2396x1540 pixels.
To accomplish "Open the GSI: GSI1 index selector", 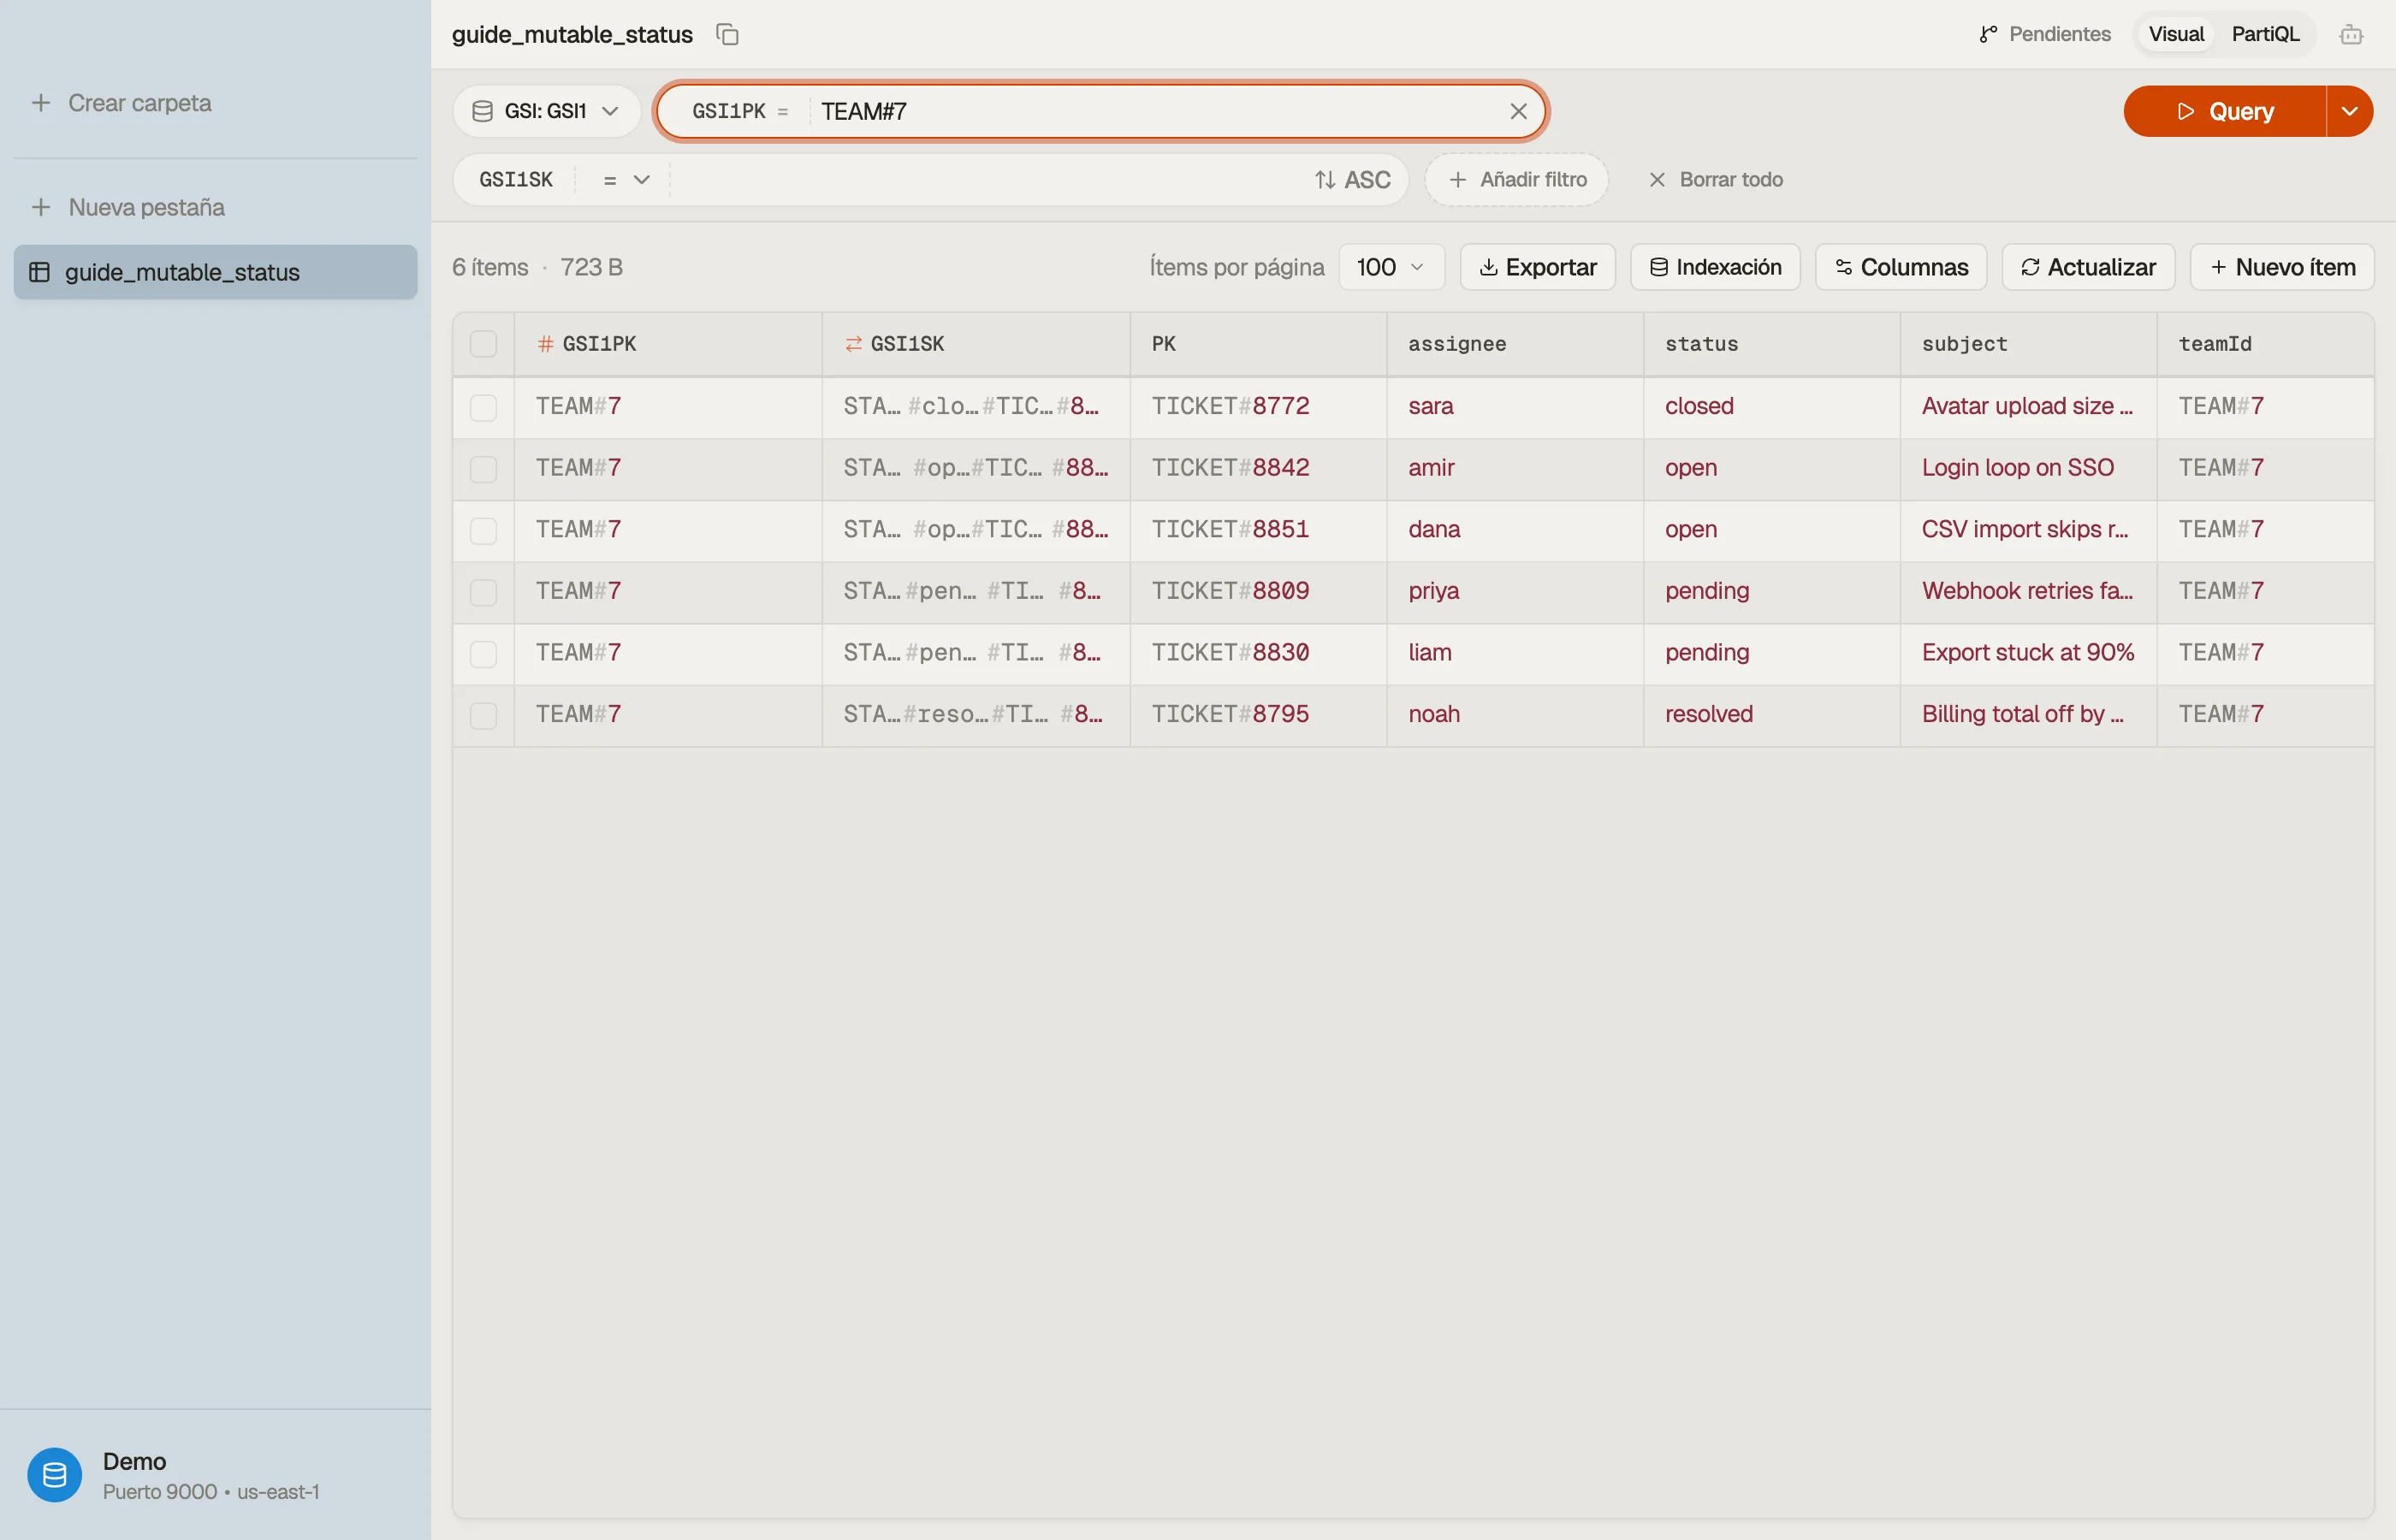I will click(x=546, y=111).
